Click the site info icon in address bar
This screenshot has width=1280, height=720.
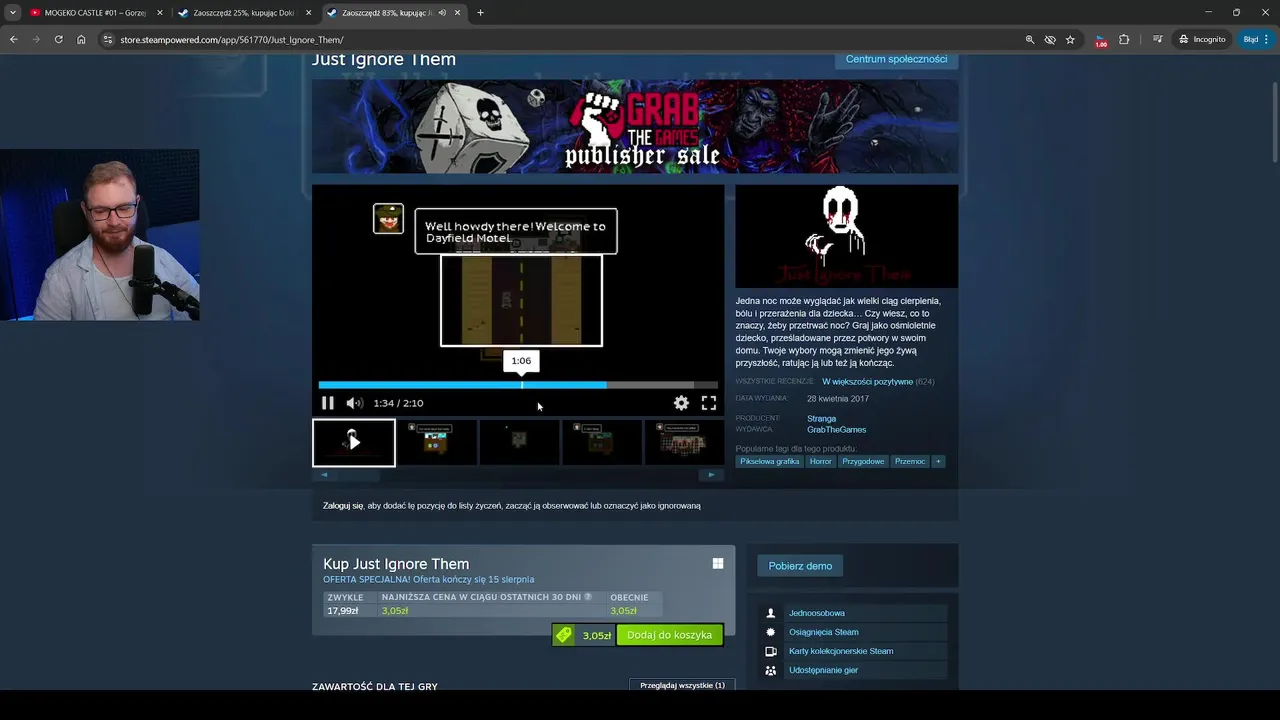coord(108,39)
